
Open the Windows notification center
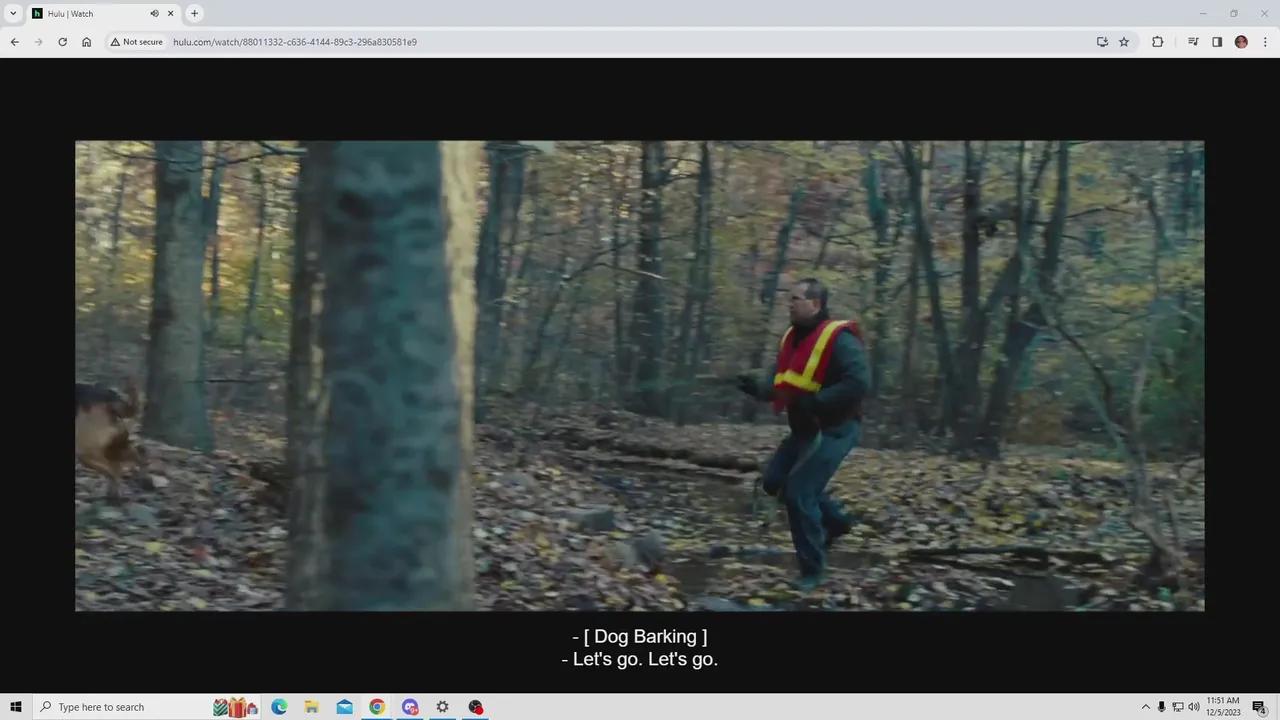(1260, 707)
